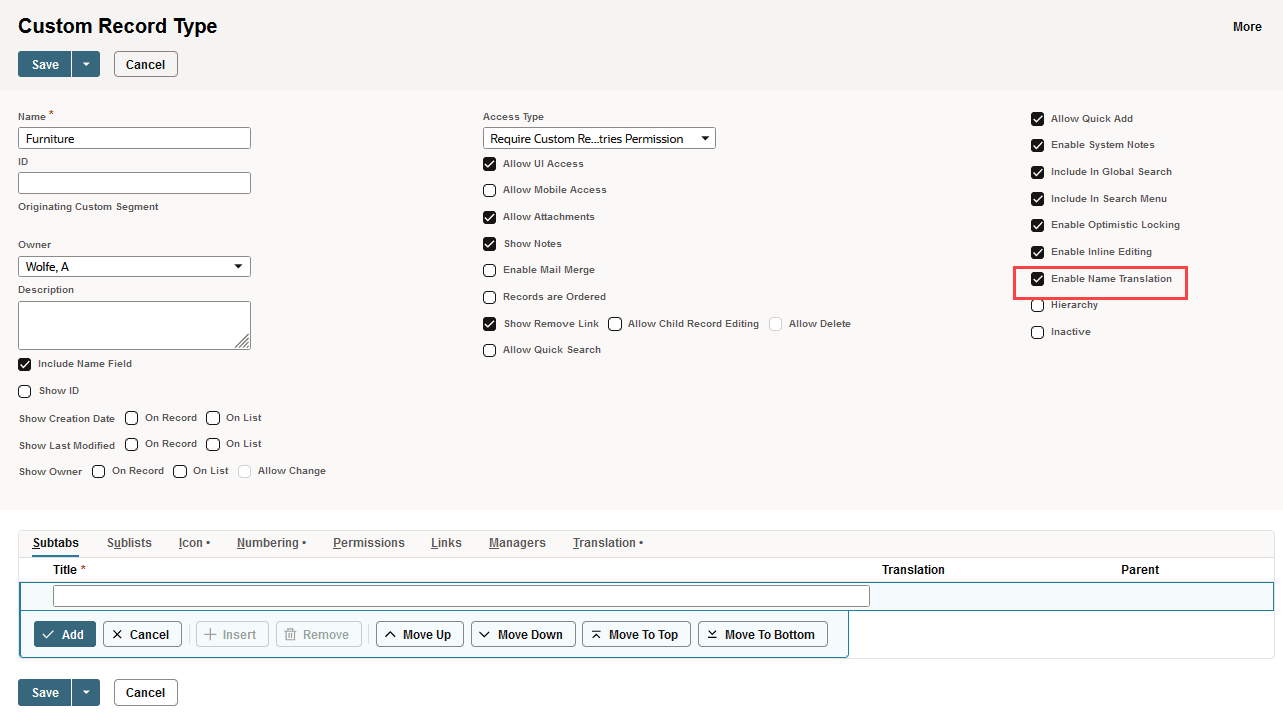Click the top Cancel button
The width and height of the screenshot is (1283, 723).
[146, 64]
